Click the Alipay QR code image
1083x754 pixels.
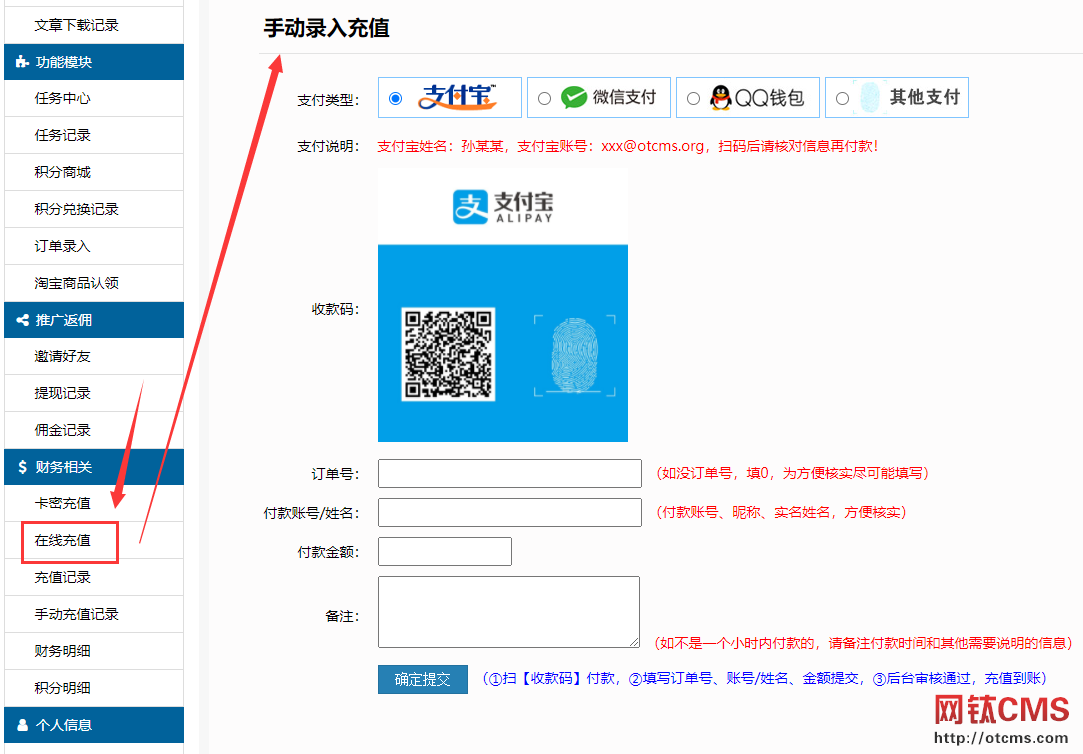coord(447,354)
